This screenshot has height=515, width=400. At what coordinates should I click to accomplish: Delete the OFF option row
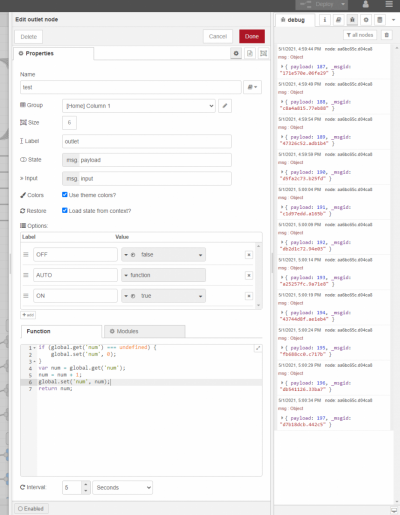(249, 255)
